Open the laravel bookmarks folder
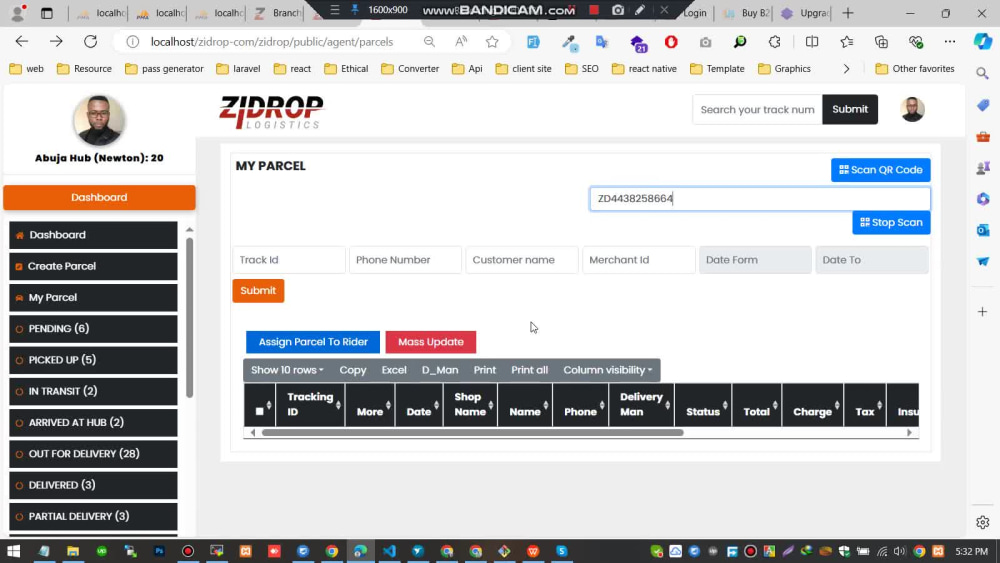1000x563 pixels. click(238, 69)
